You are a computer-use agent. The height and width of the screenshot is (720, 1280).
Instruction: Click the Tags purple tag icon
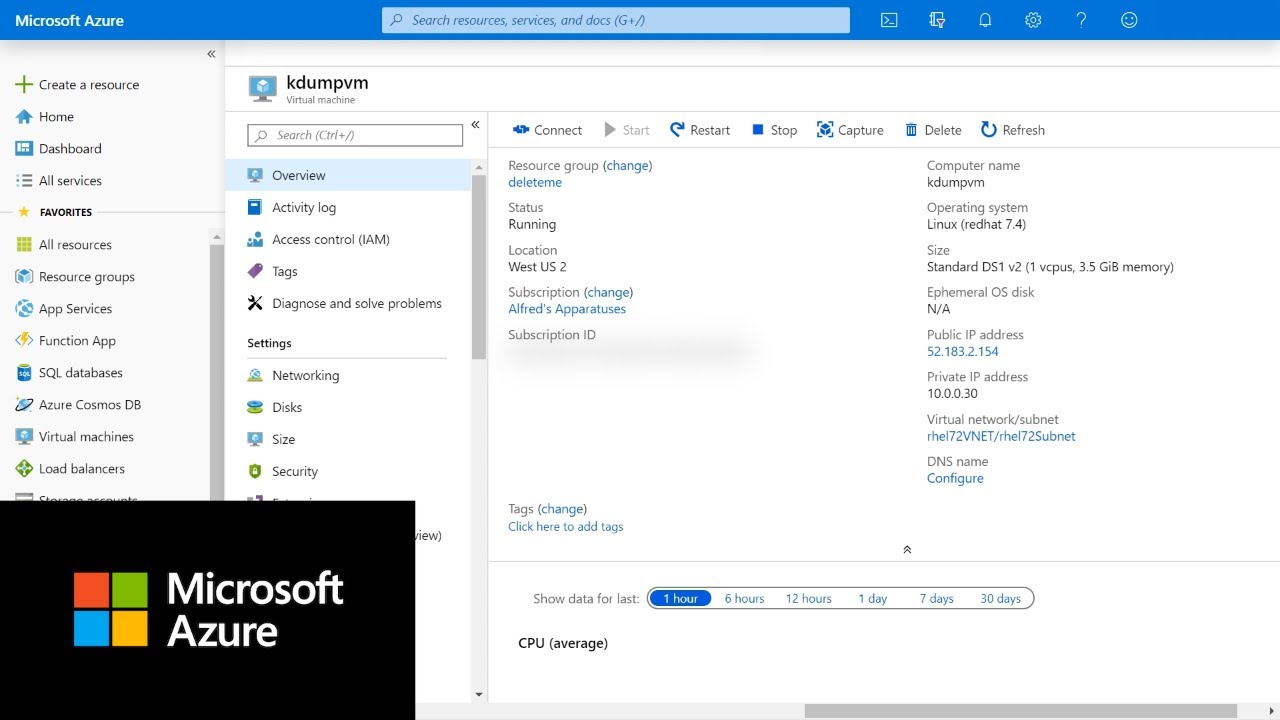click(255, 271)
